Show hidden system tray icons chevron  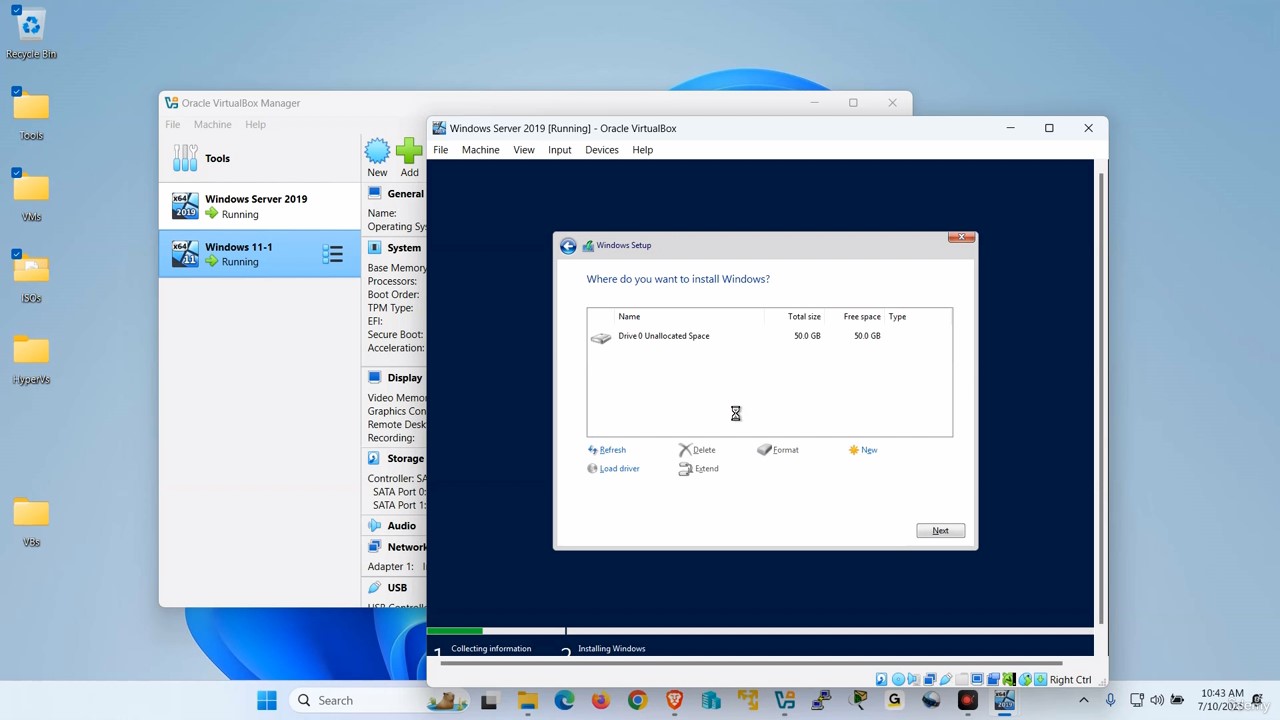pyautogui.click(x=1083, y=700)
